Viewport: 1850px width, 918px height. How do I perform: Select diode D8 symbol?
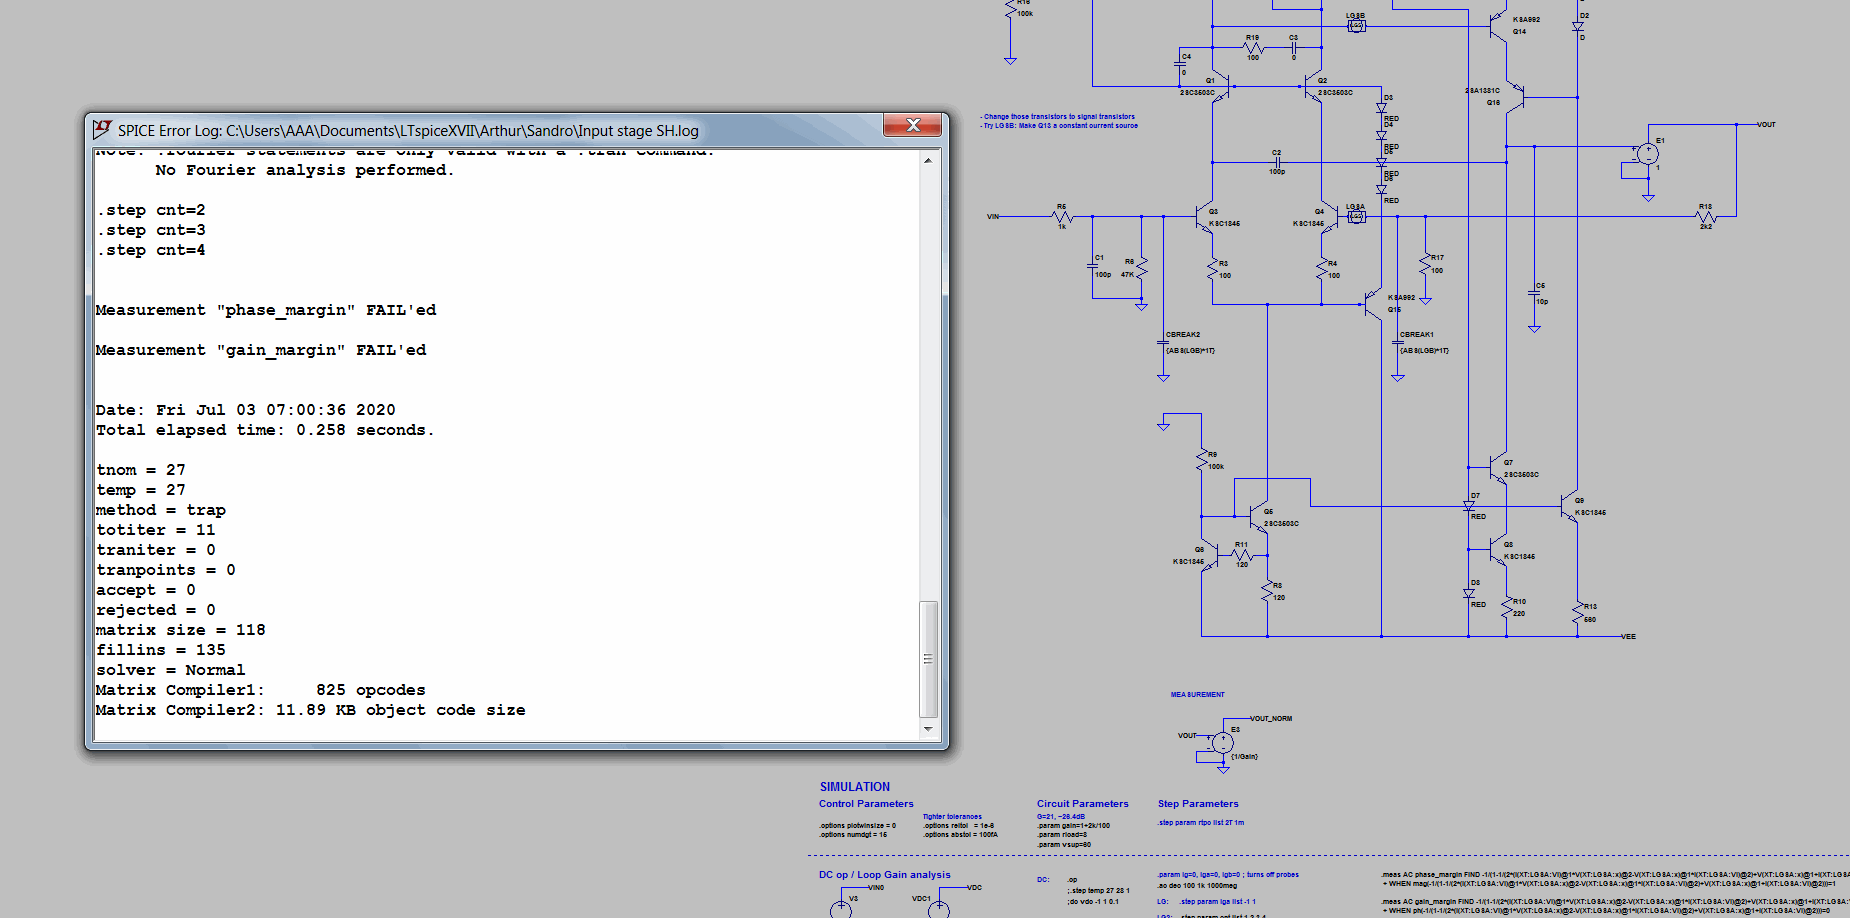point(1468,593)
